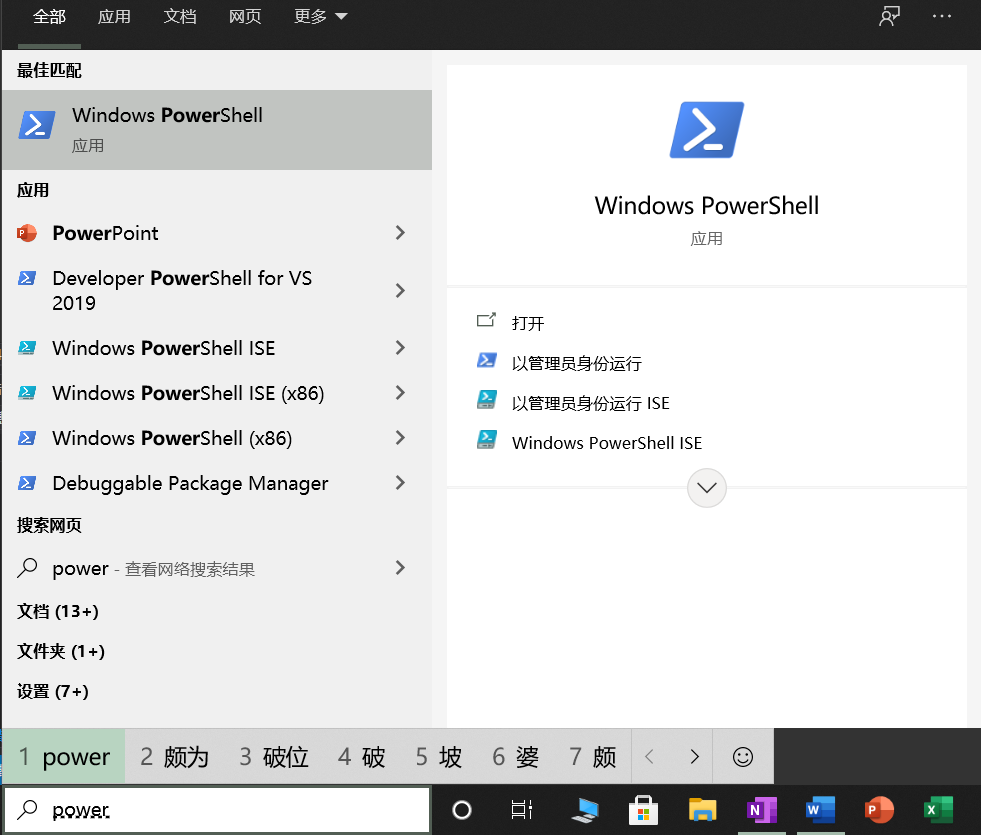
Task: Click Open (打开) in the preview pane
Action: tap(528, 323)
